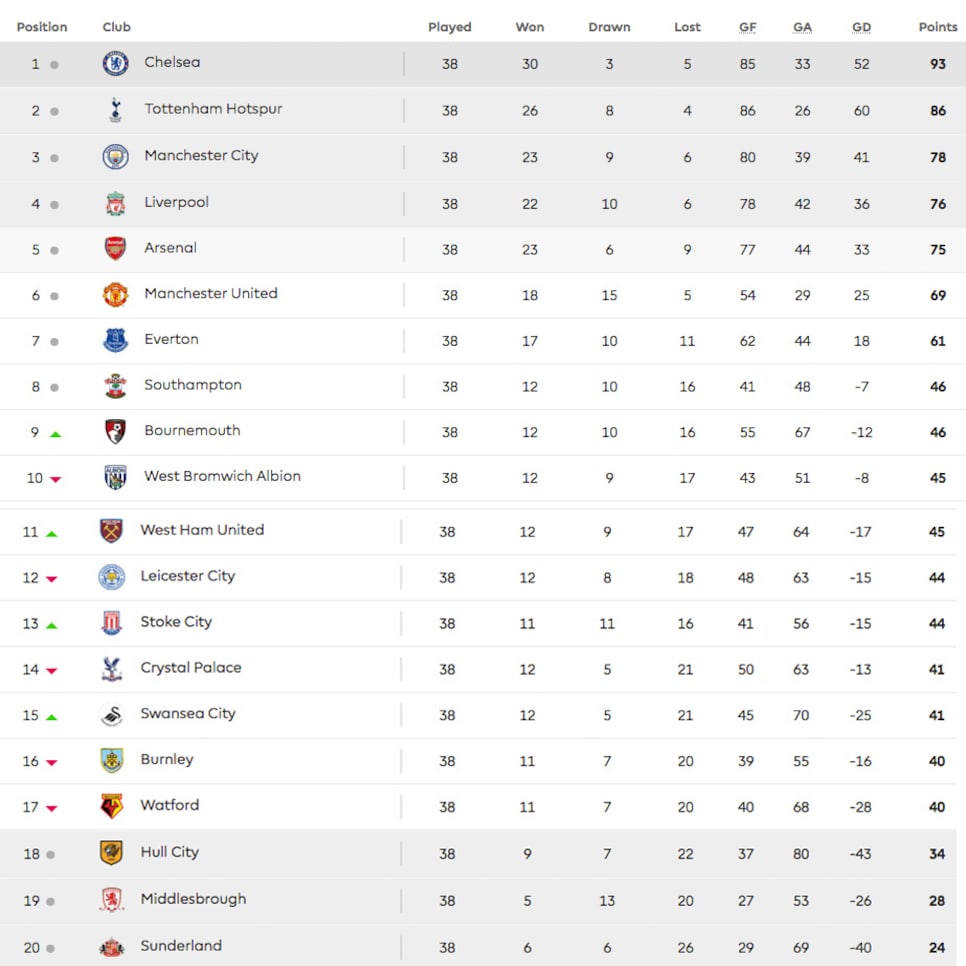Click the Swansea City swan crest
The image size is (966, 966).
(x=112, y=715)
